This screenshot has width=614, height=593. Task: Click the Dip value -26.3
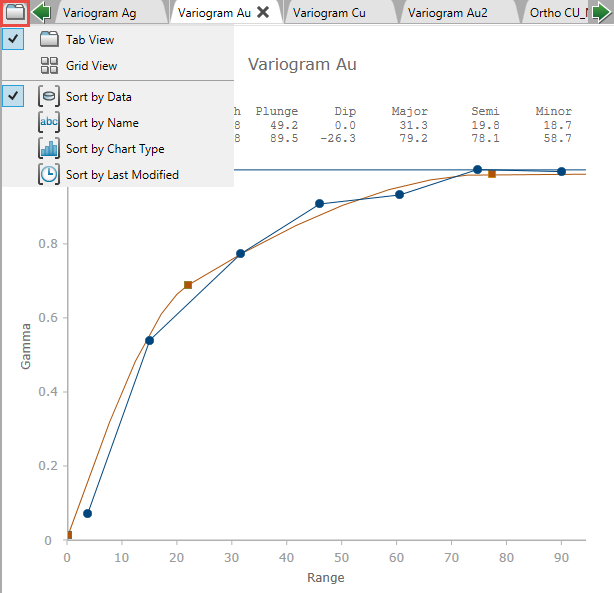click(338, 138)
